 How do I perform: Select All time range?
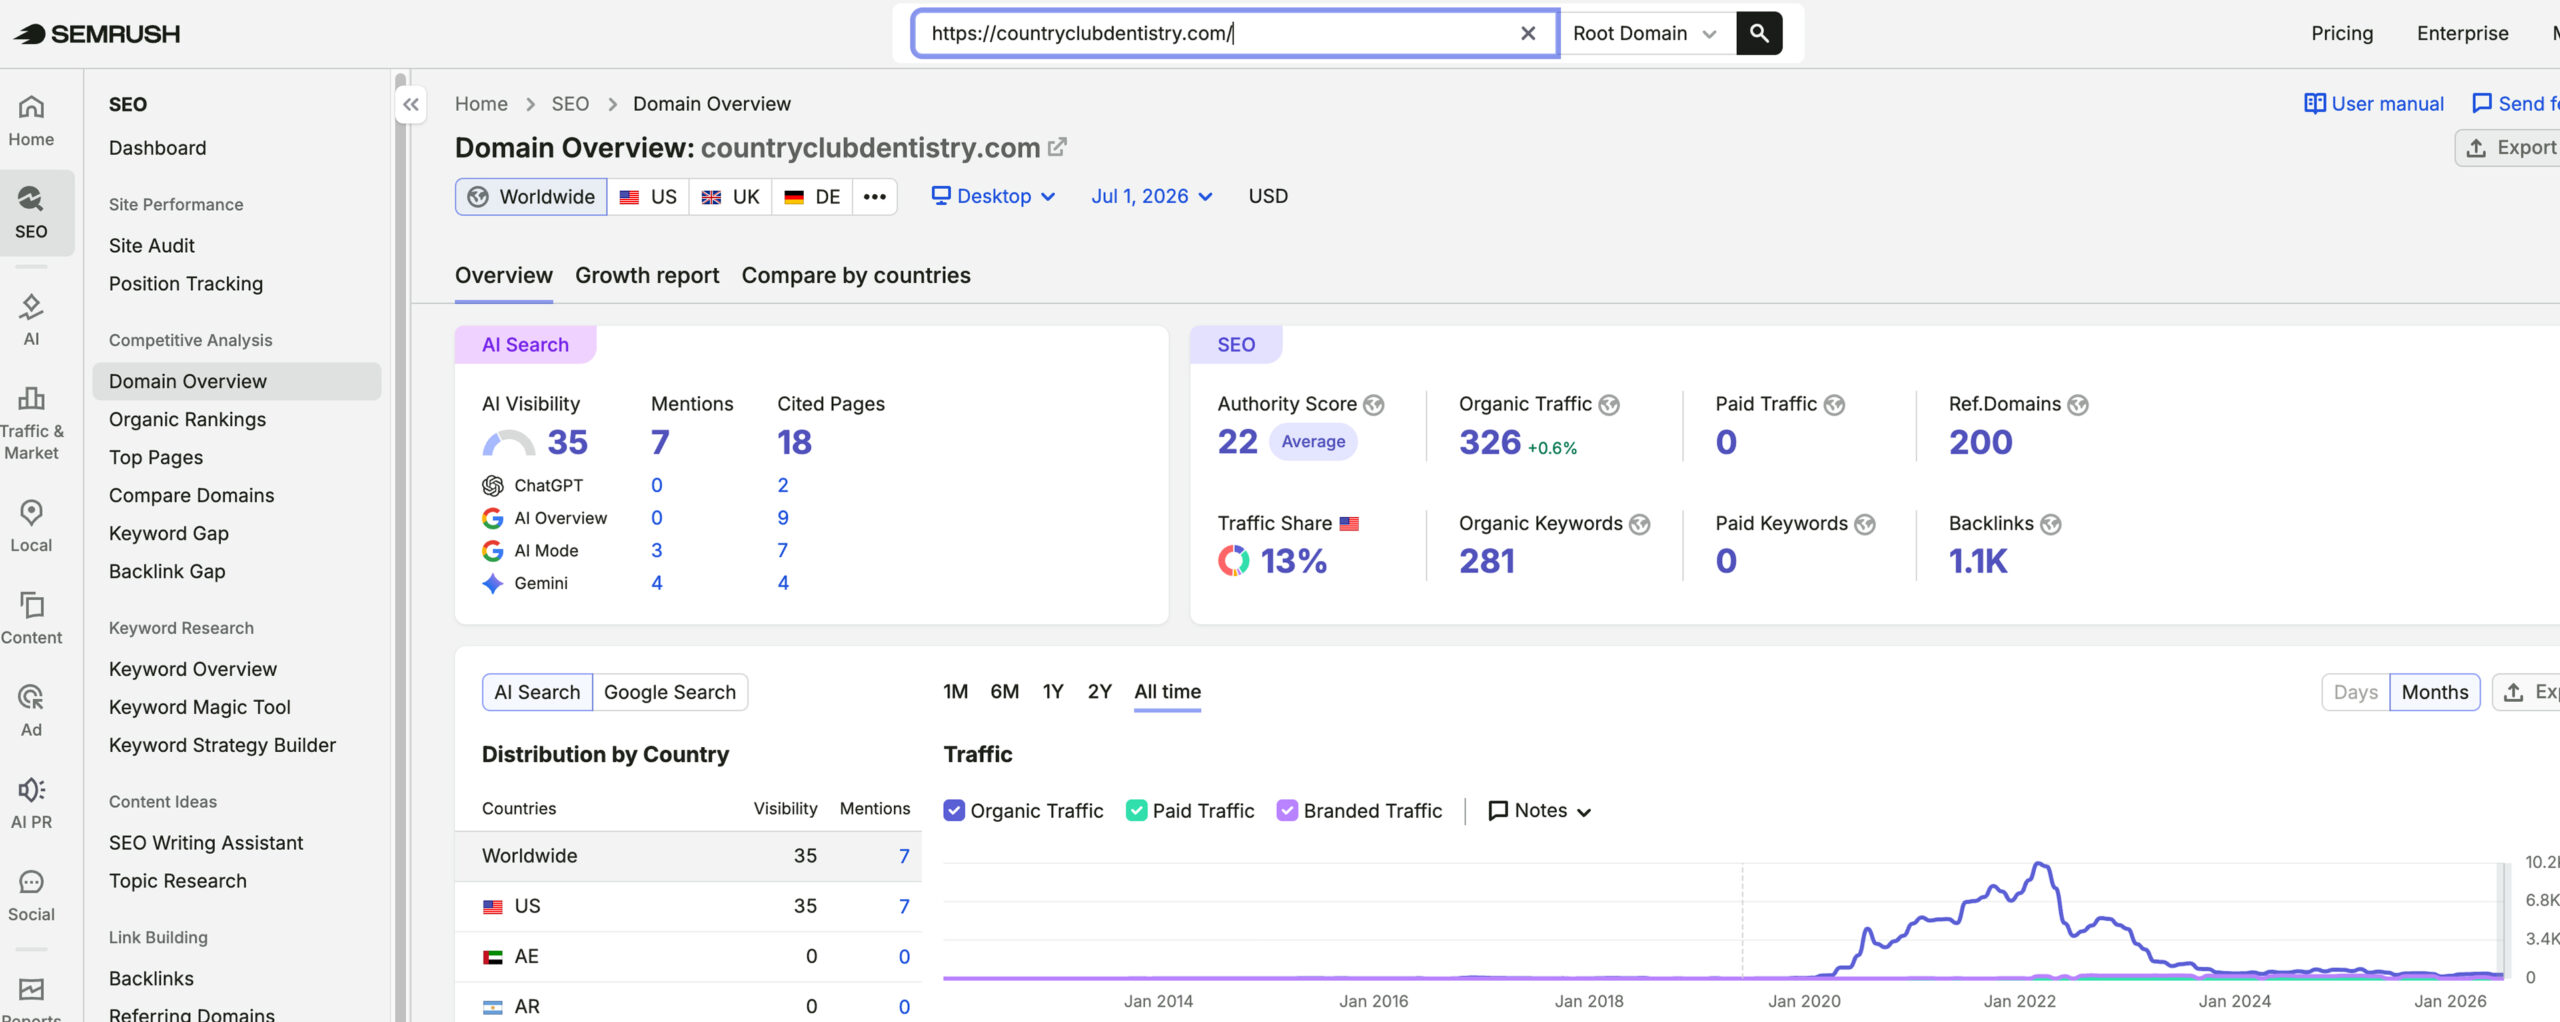click(1167, 692)
